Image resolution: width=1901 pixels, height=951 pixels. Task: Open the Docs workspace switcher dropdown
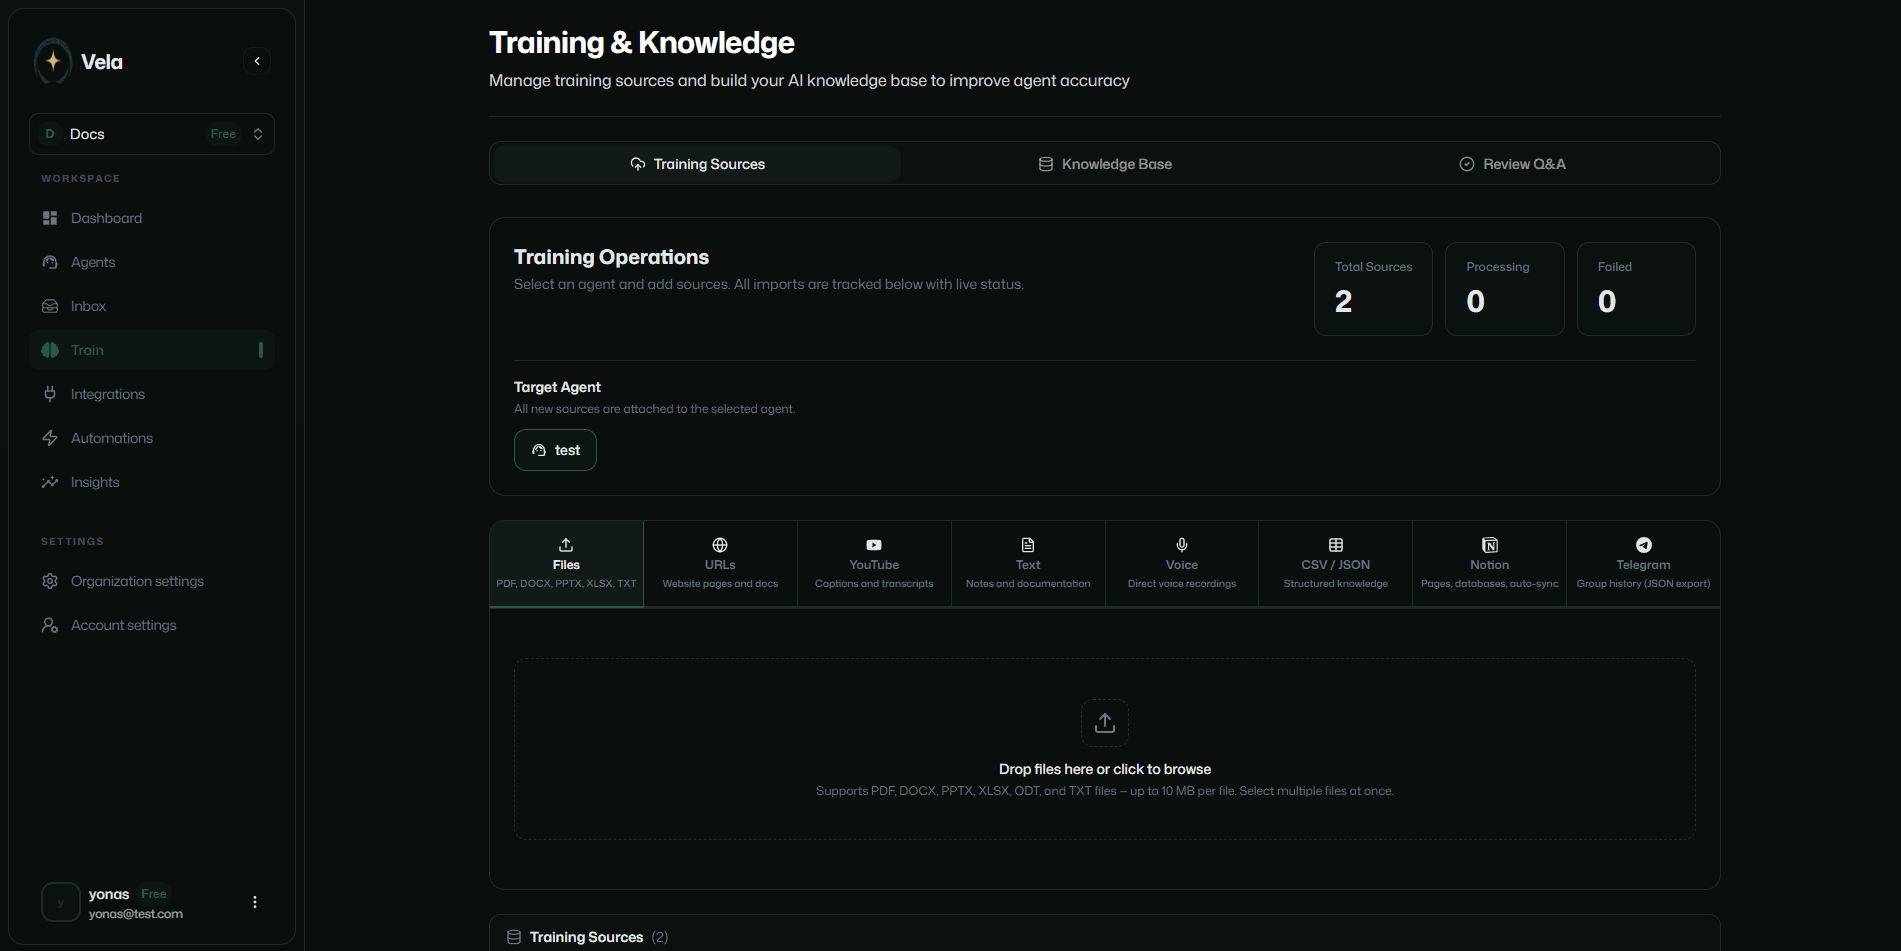click(x=152, y=134)
